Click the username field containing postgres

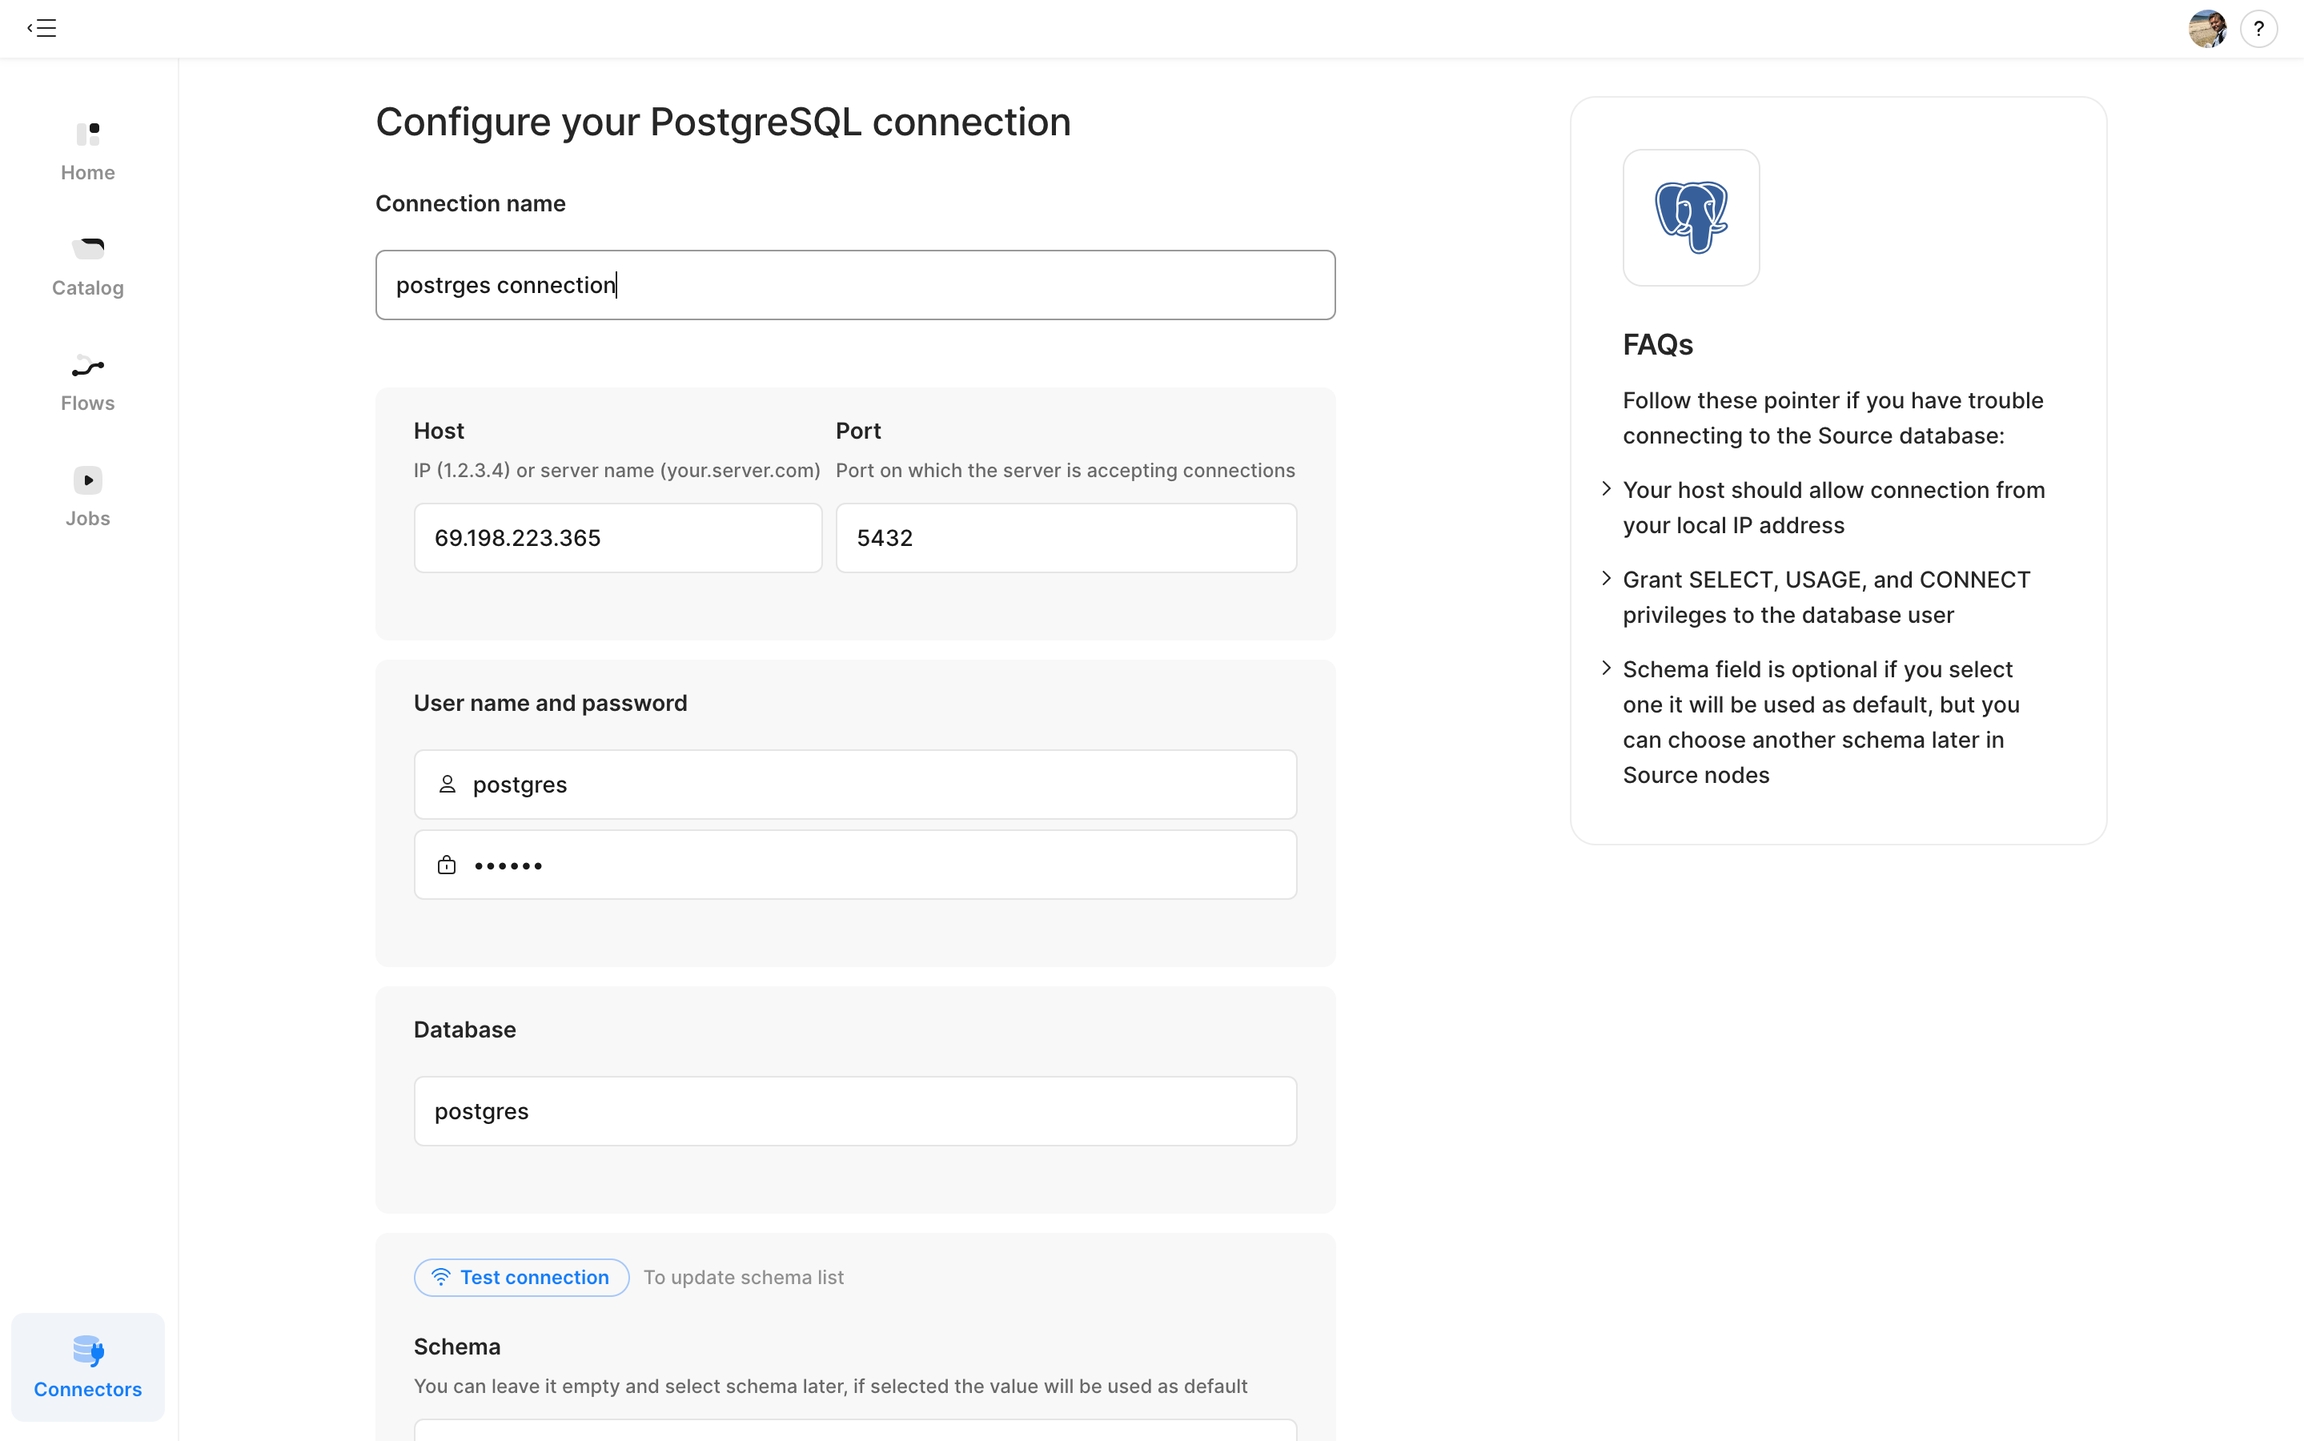[855, 785]
